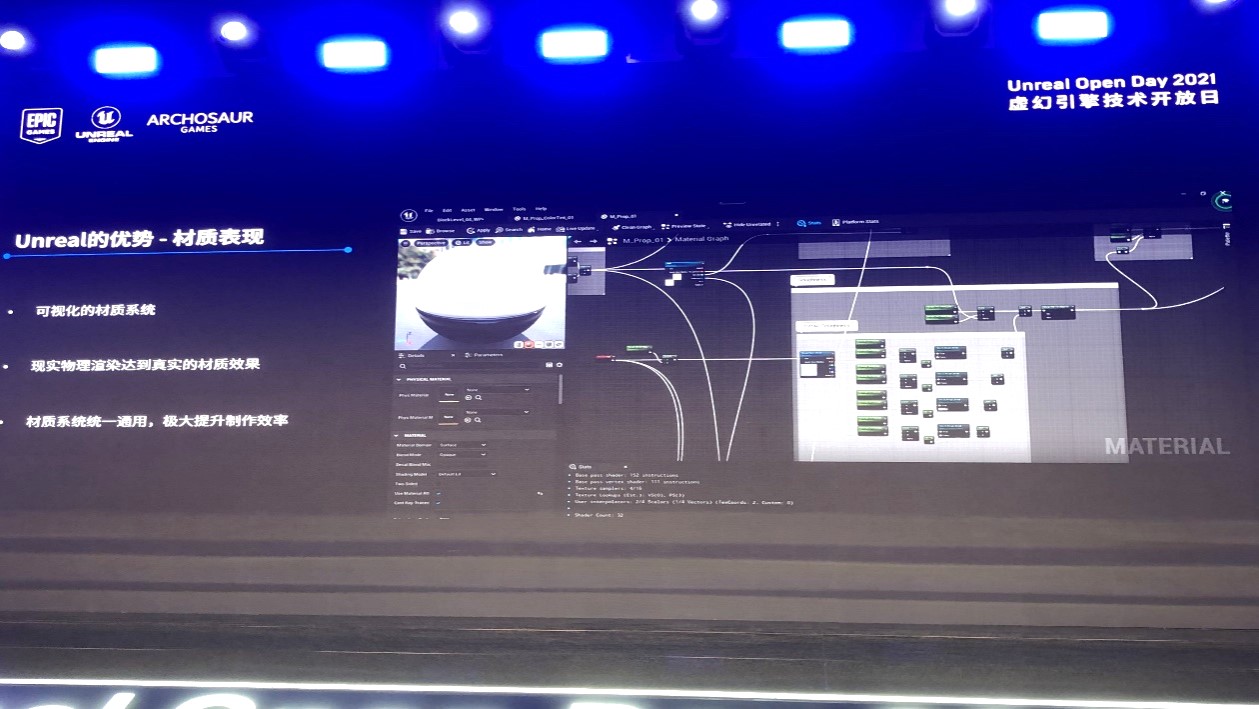1259x709 pixels.
Task: Open the Help menu
Action: (541, 208)
